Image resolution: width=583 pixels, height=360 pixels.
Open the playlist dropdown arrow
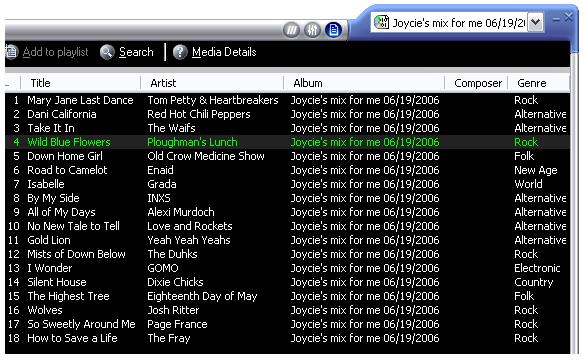pyautogui.click(x=535, y=22)
